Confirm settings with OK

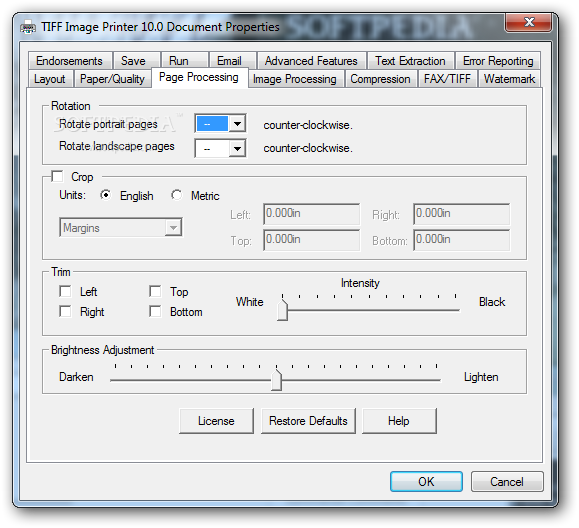426,481
